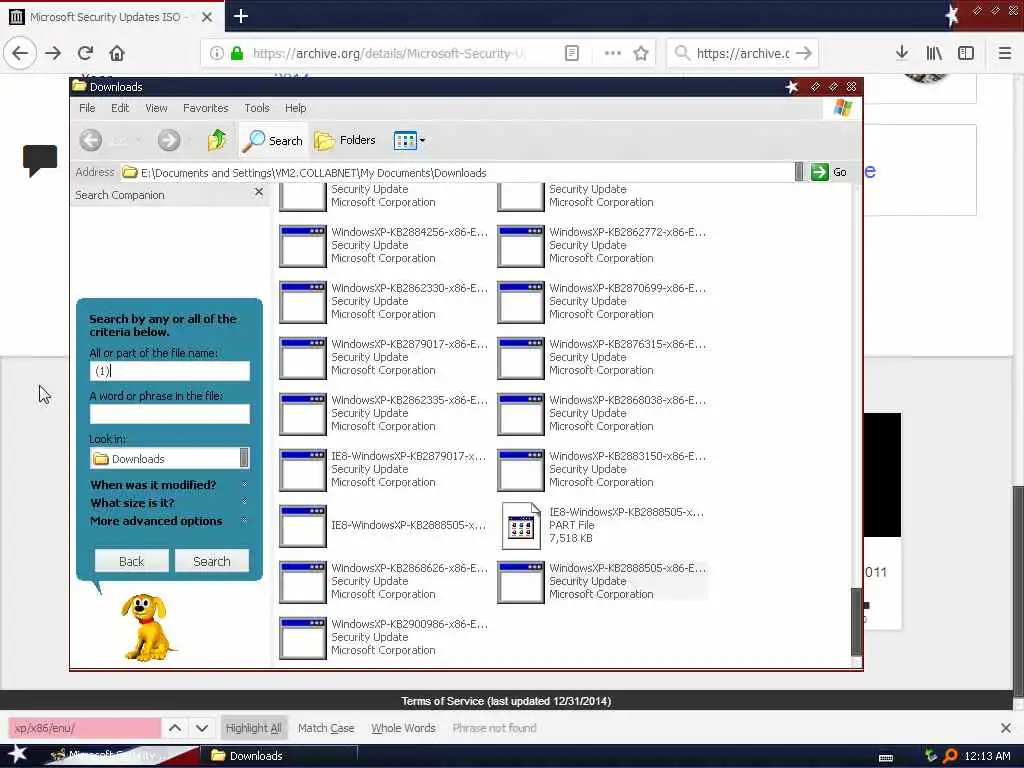Click the Rover search dog
This screenshot has width=1024, height=768.
(x=147, y=627)
